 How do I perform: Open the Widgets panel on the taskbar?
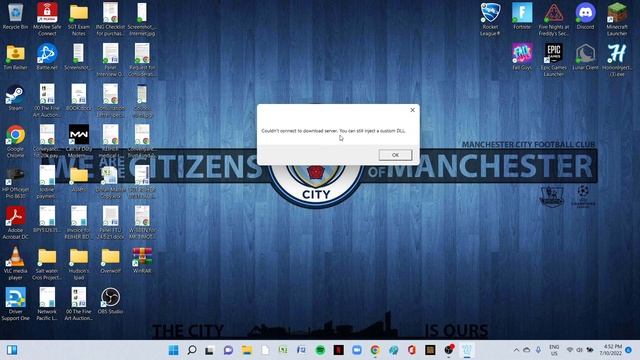coord(12,350)
